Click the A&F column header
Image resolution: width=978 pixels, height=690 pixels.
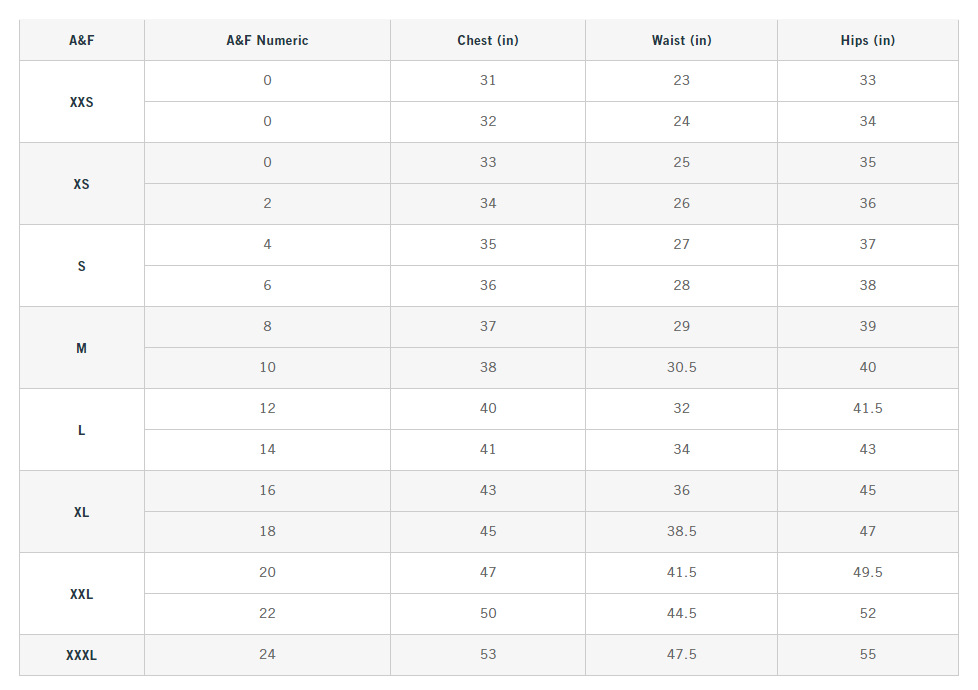[82, 41]
